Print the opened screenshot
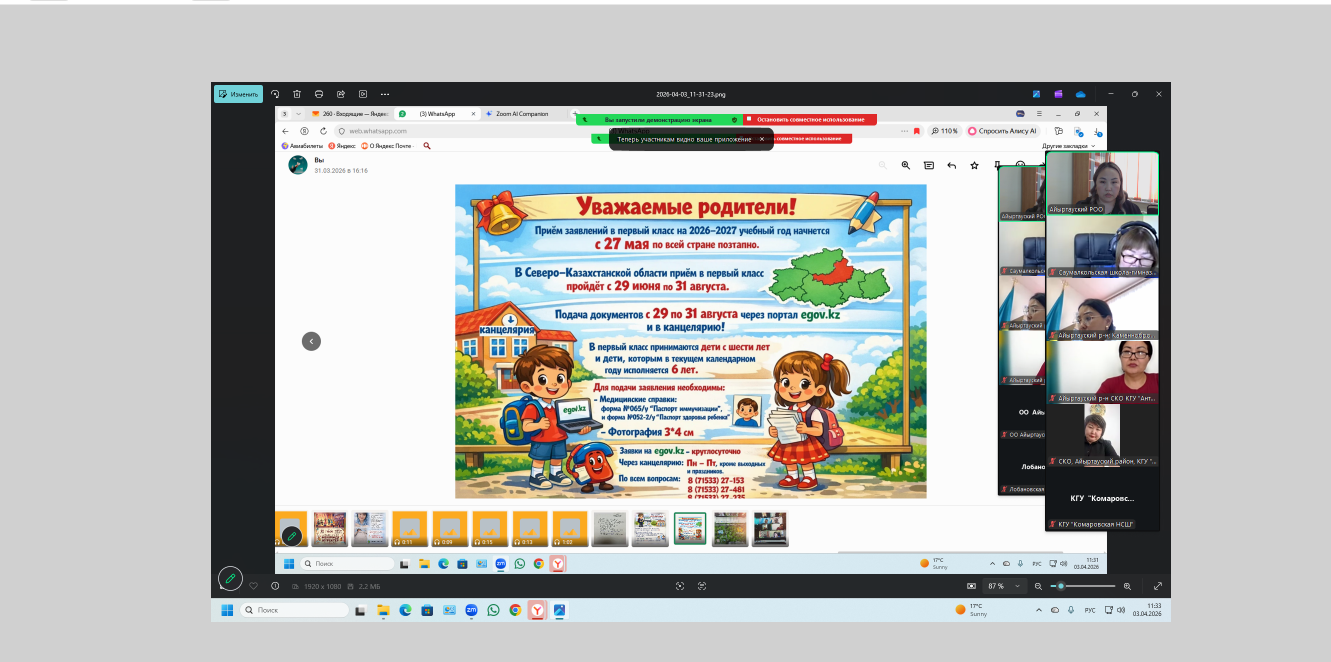This screenshot has height=662, width=1331. click(319, 94)
